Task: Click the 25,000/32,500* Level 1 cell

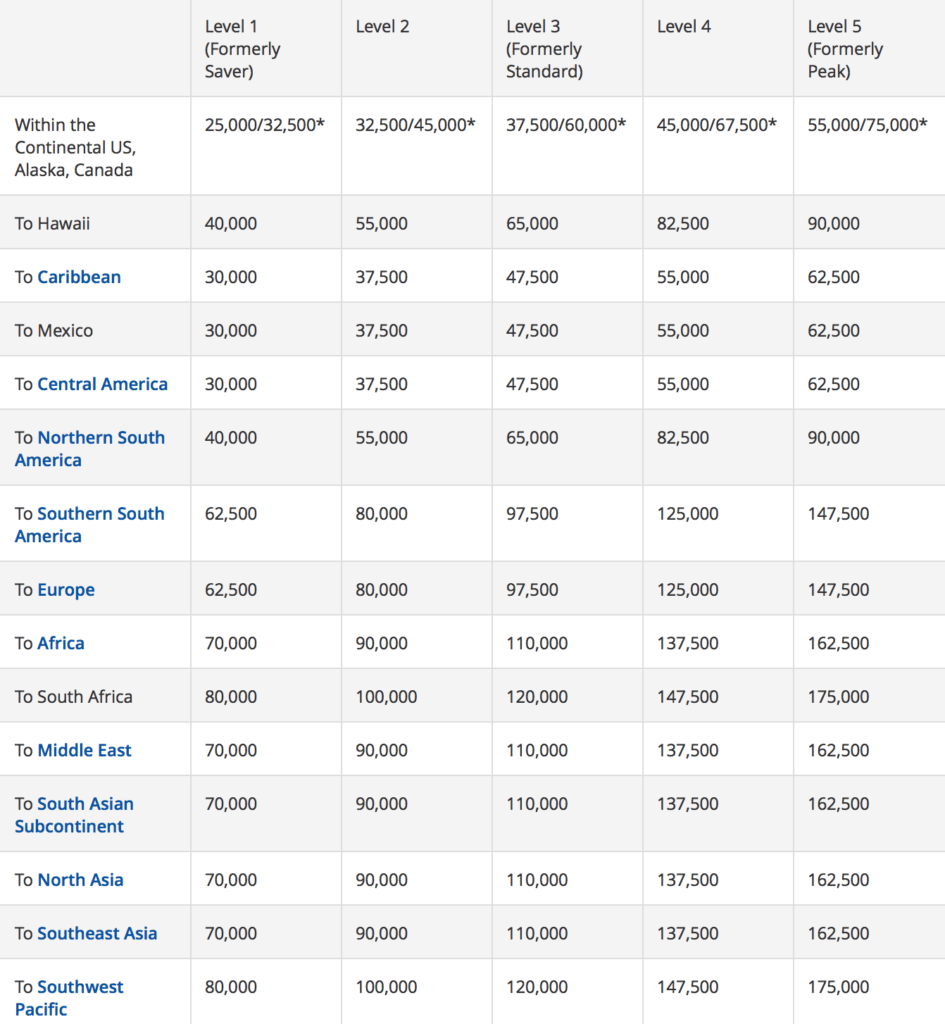Action: pos(264,125)
